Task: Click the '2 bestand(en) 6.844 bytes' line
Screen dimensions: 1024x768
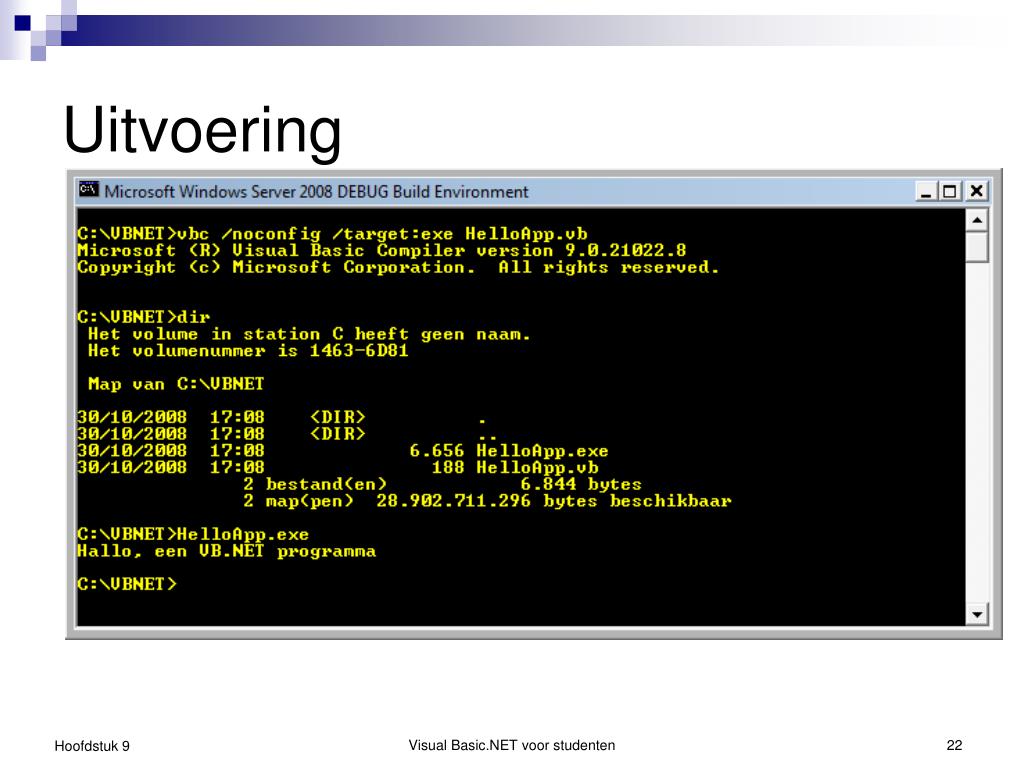Action: 442,484
